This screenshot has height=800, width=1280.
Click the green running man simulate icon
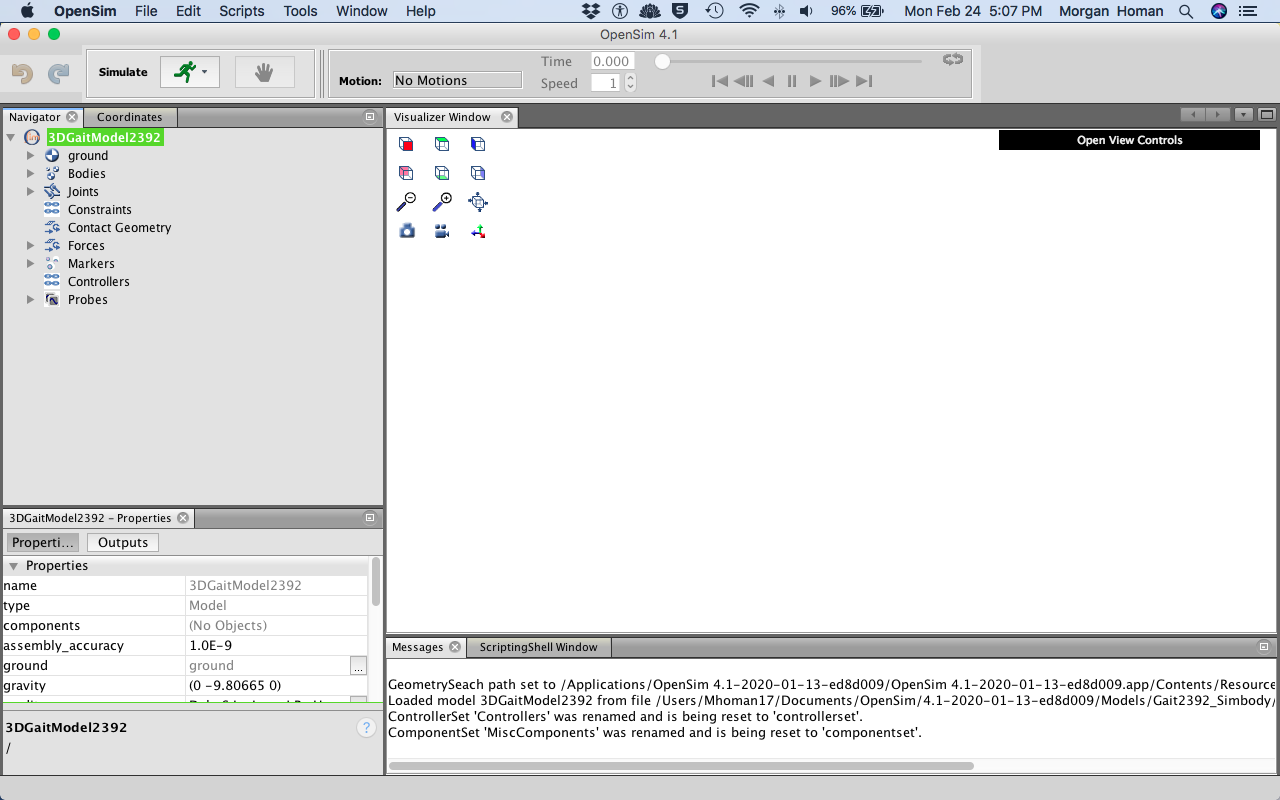pyautogui.click(x=184, y=71)
